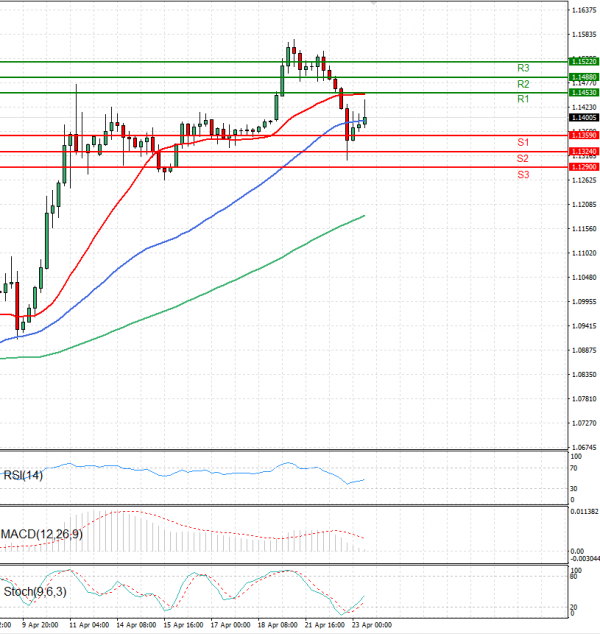The width and height of the screenshot is (600, 634).
Task: Select the black 1.14005 current price tag
Action: point(584,118)
